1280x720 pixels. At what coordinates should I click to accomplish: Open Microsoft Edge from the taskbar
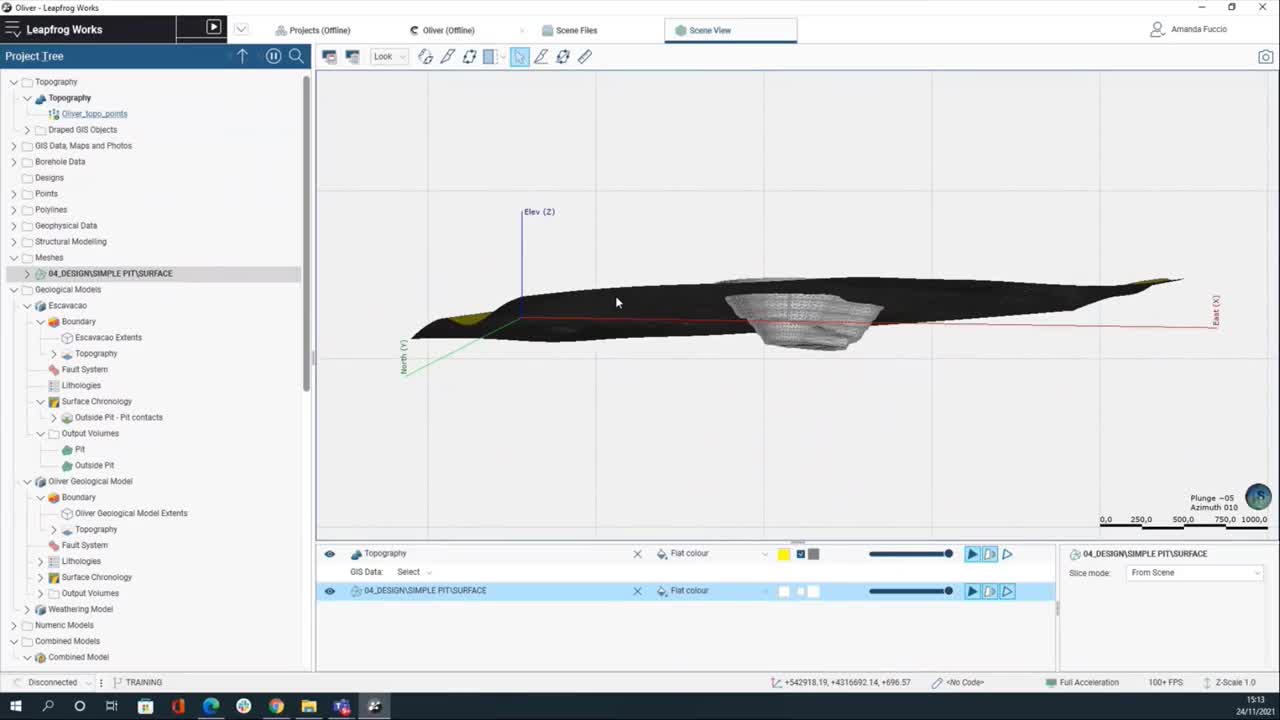[x=211, y=706]
